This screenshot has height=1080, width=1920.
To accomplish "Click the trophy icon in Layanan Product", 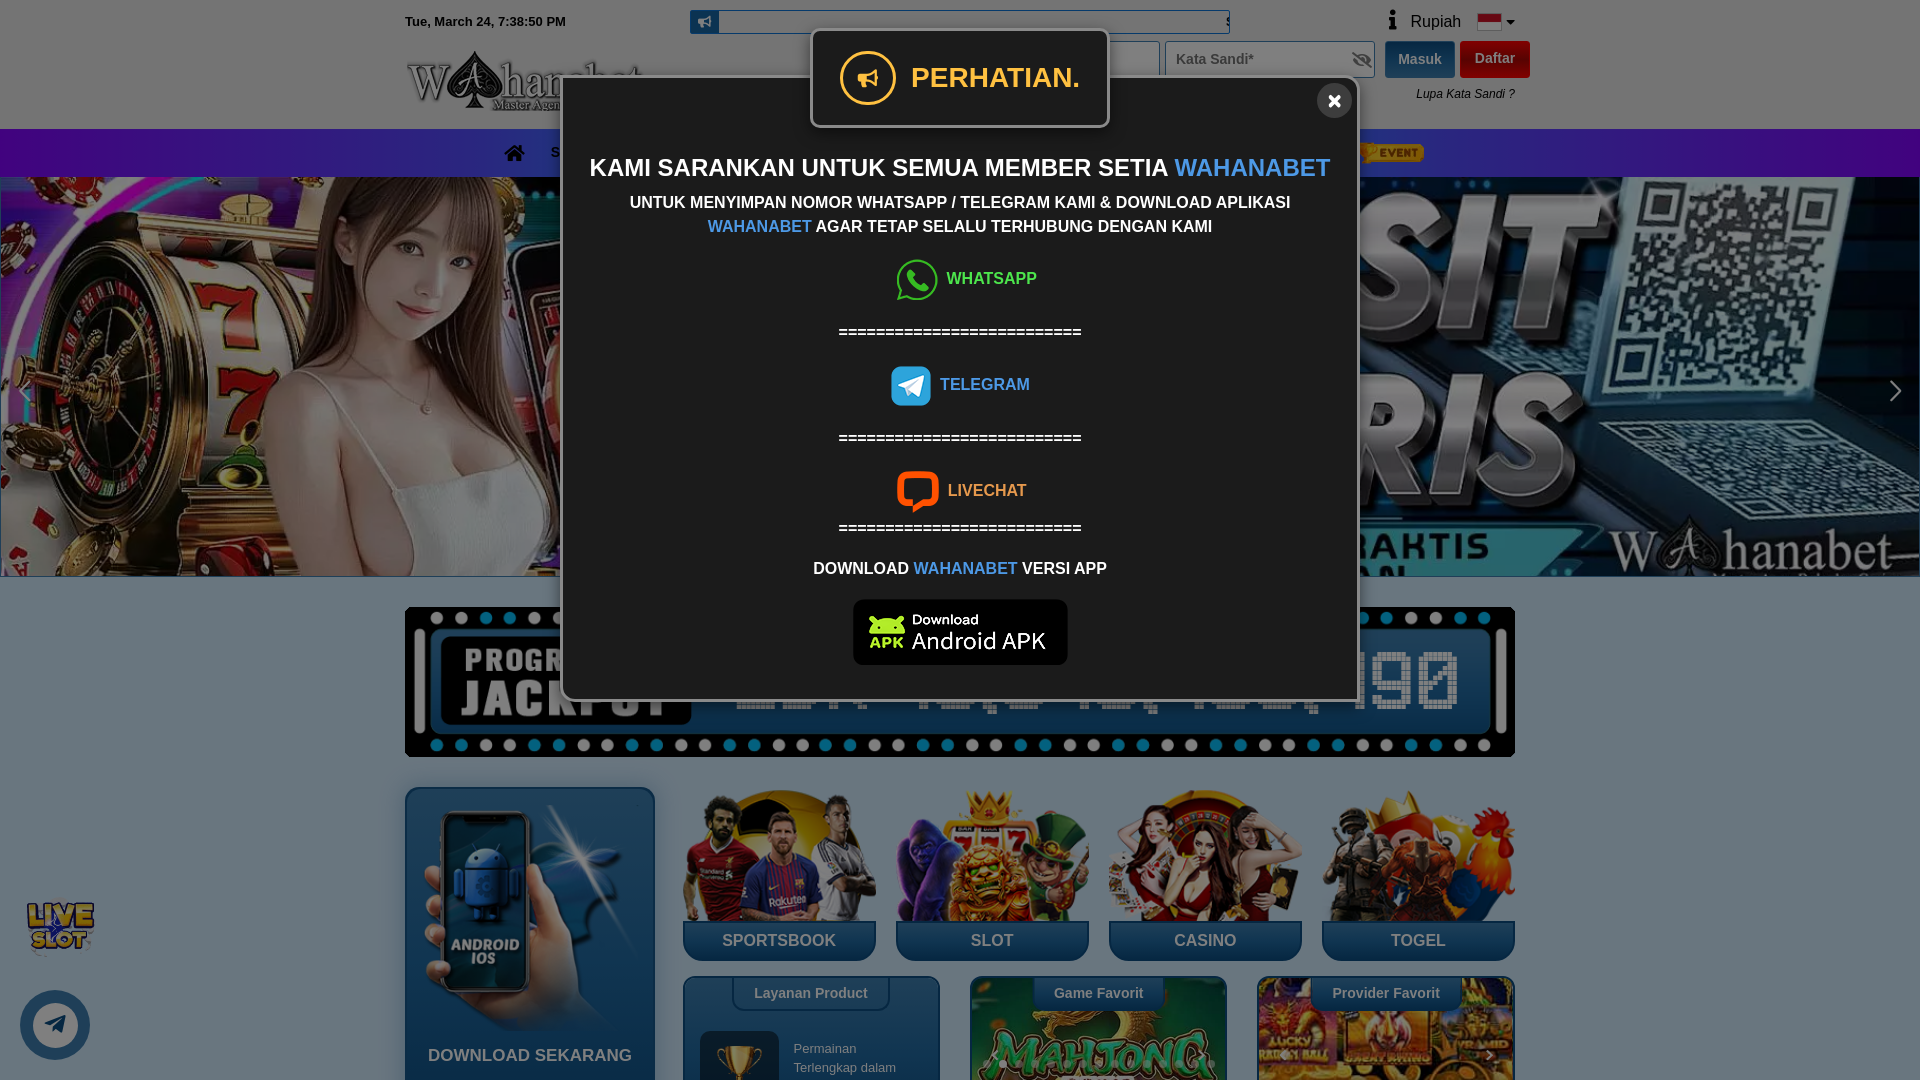I will point(739,1058).
